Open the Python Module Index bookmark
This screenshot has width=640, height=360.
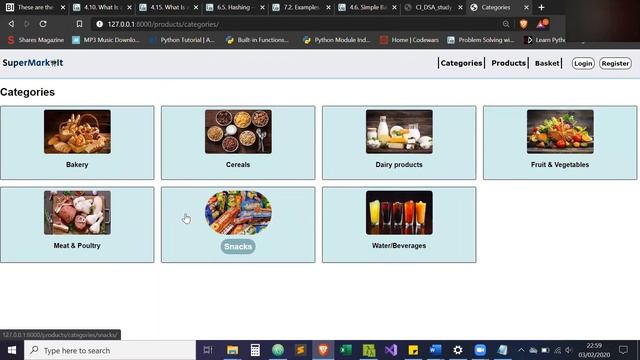(337, 40)
